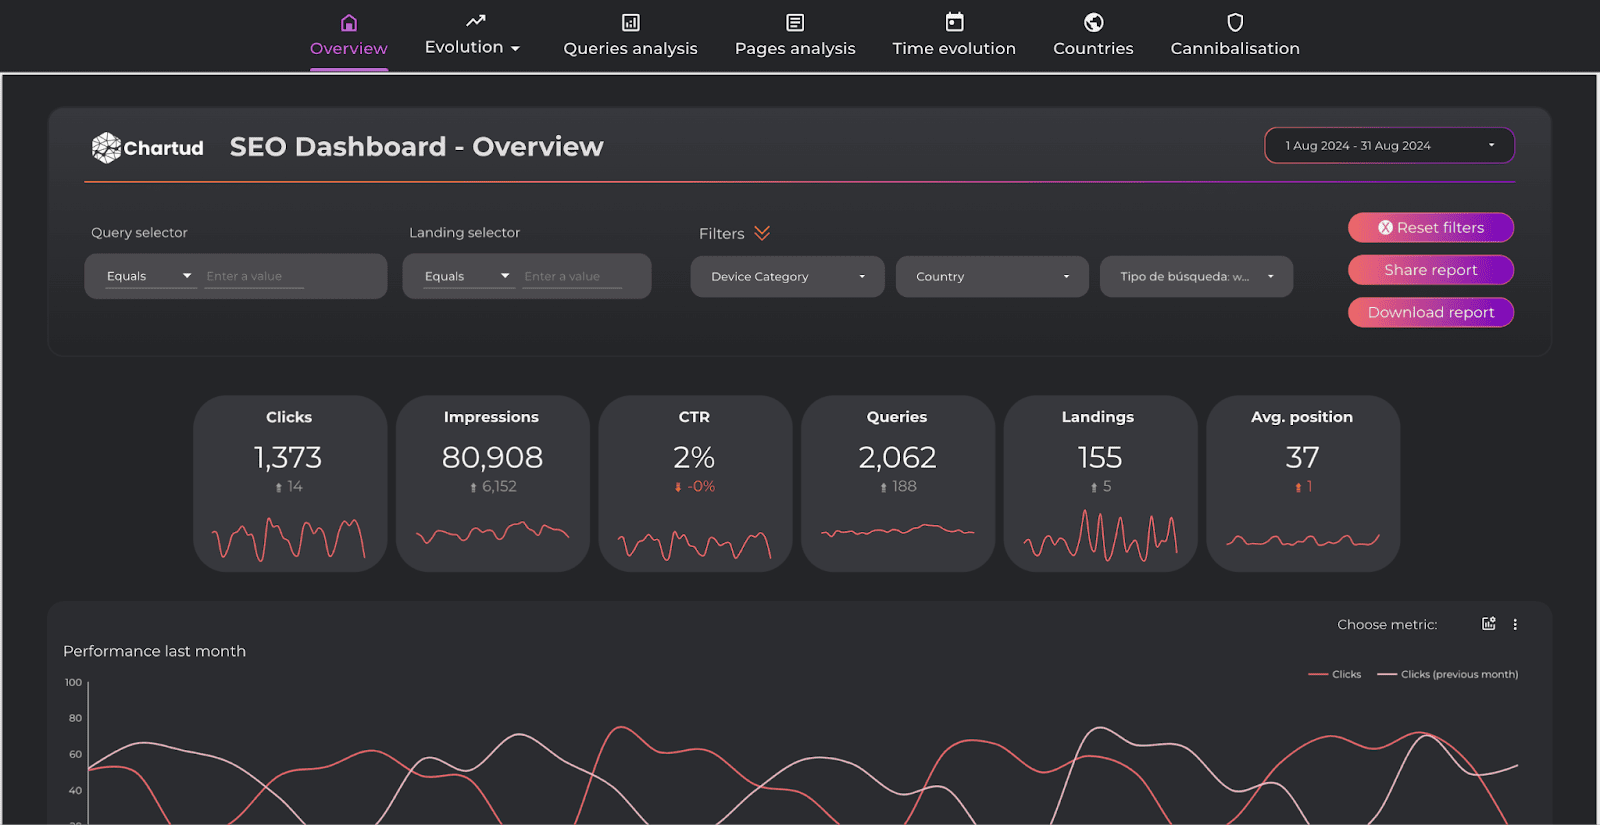Click the Queries analysis chart icon
The height and width of the screenshot is (825, 1600).
pyautogui.click(x=630, y=23)
